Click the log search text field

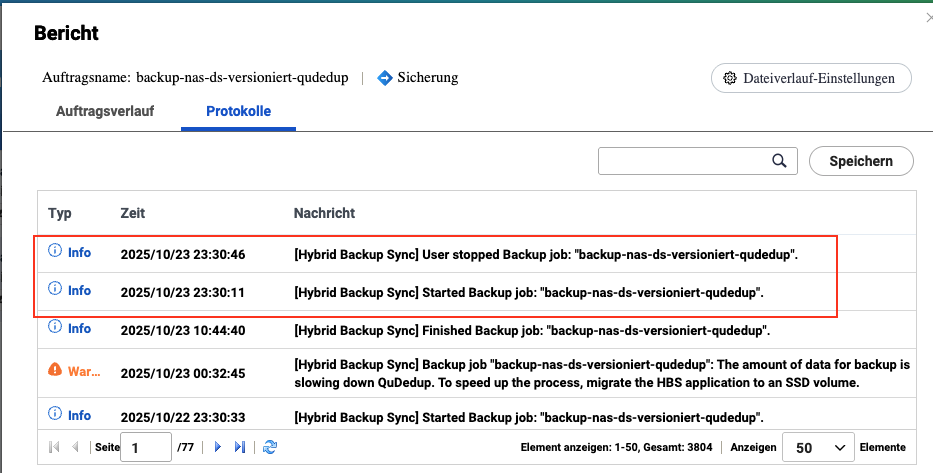point(683,160)
